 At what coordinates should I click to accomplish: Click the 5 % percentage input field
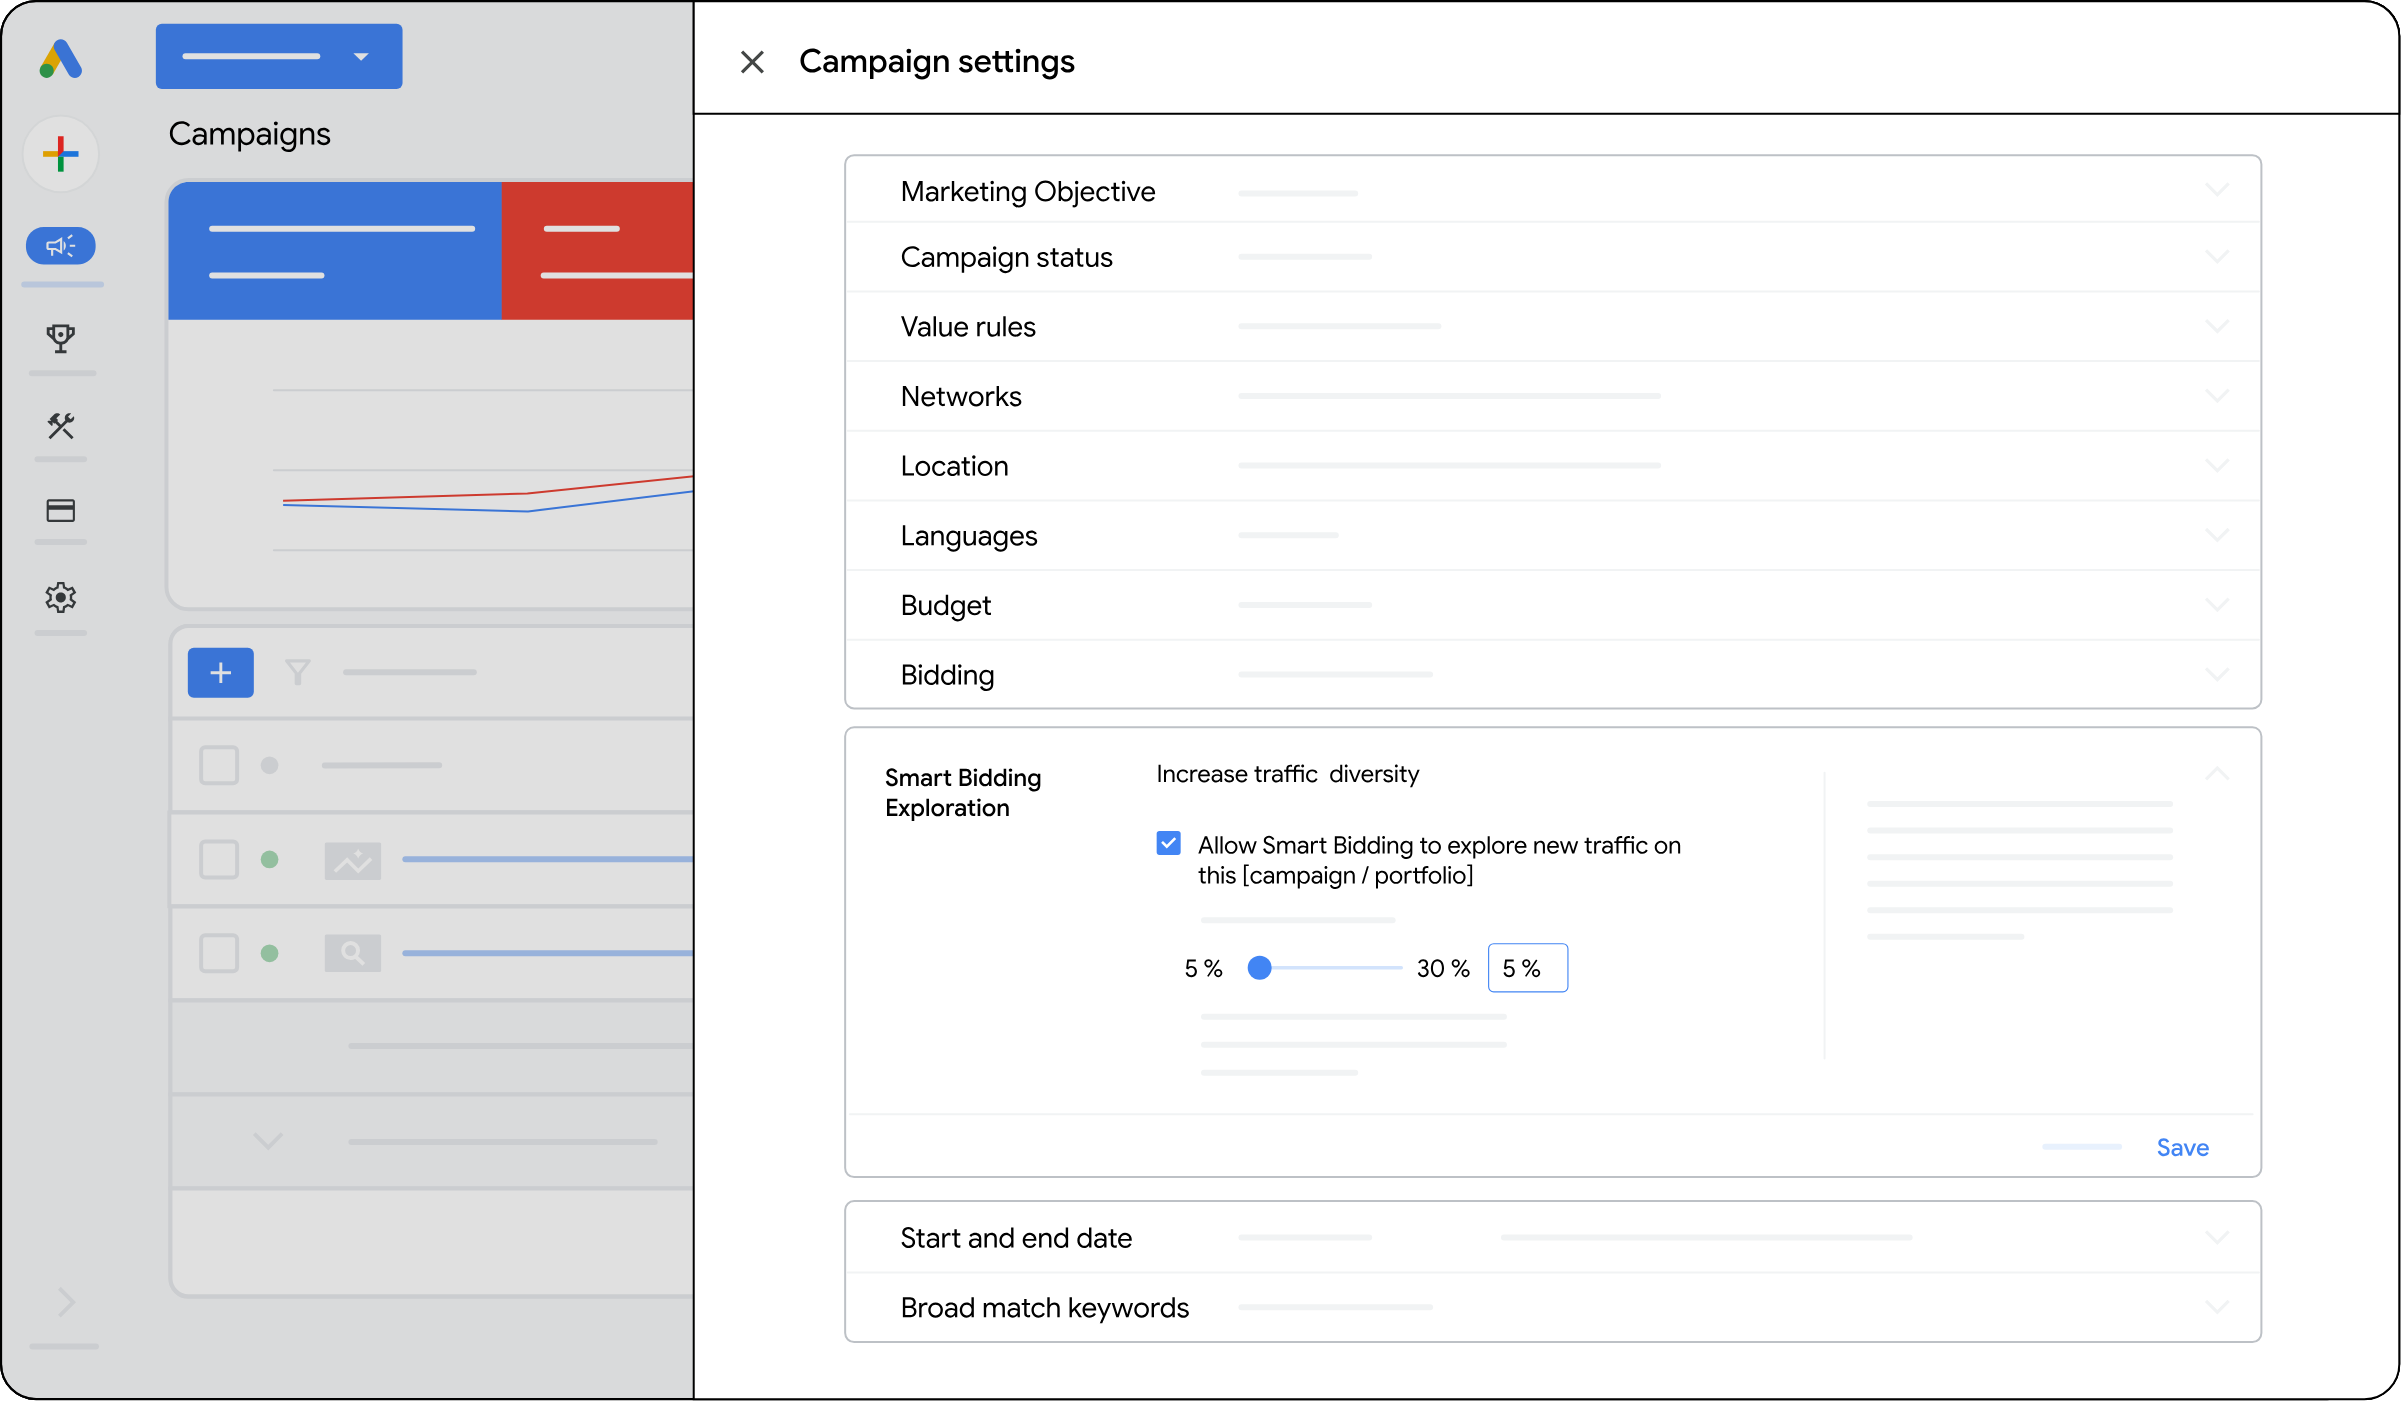tap(1527, 968)
